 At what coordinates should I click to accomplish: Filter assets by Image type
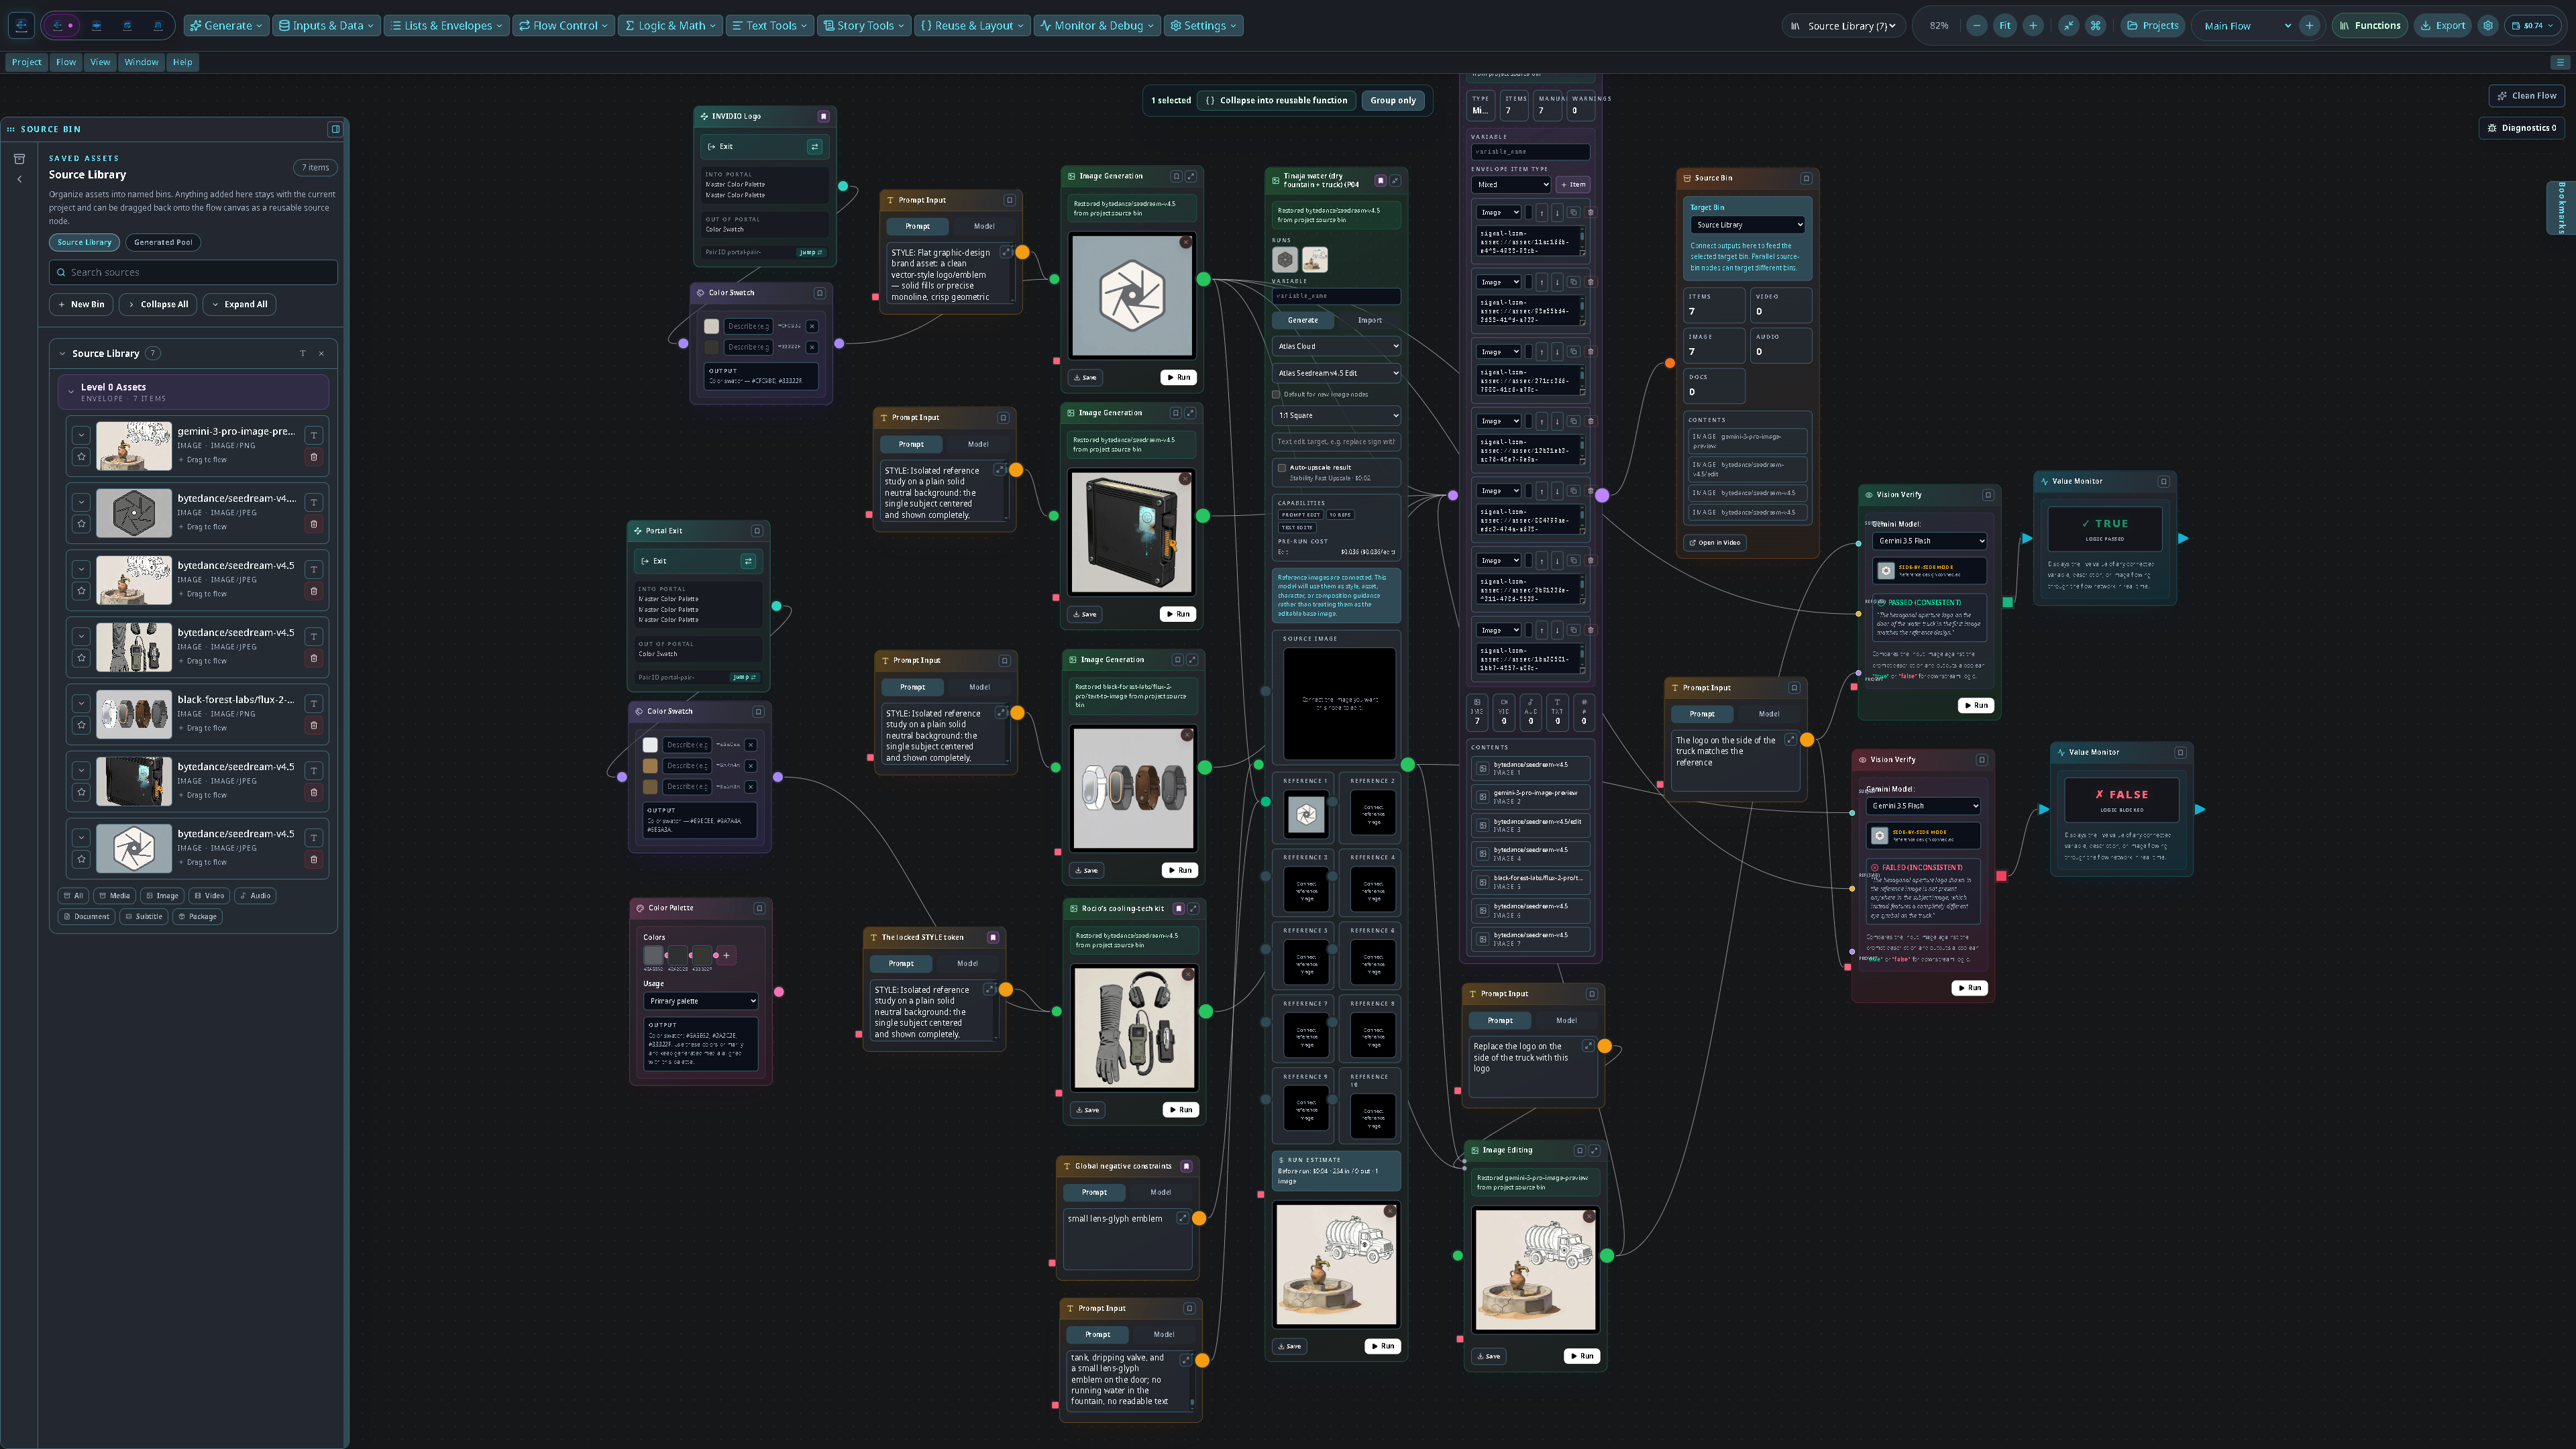click(160, 896)
